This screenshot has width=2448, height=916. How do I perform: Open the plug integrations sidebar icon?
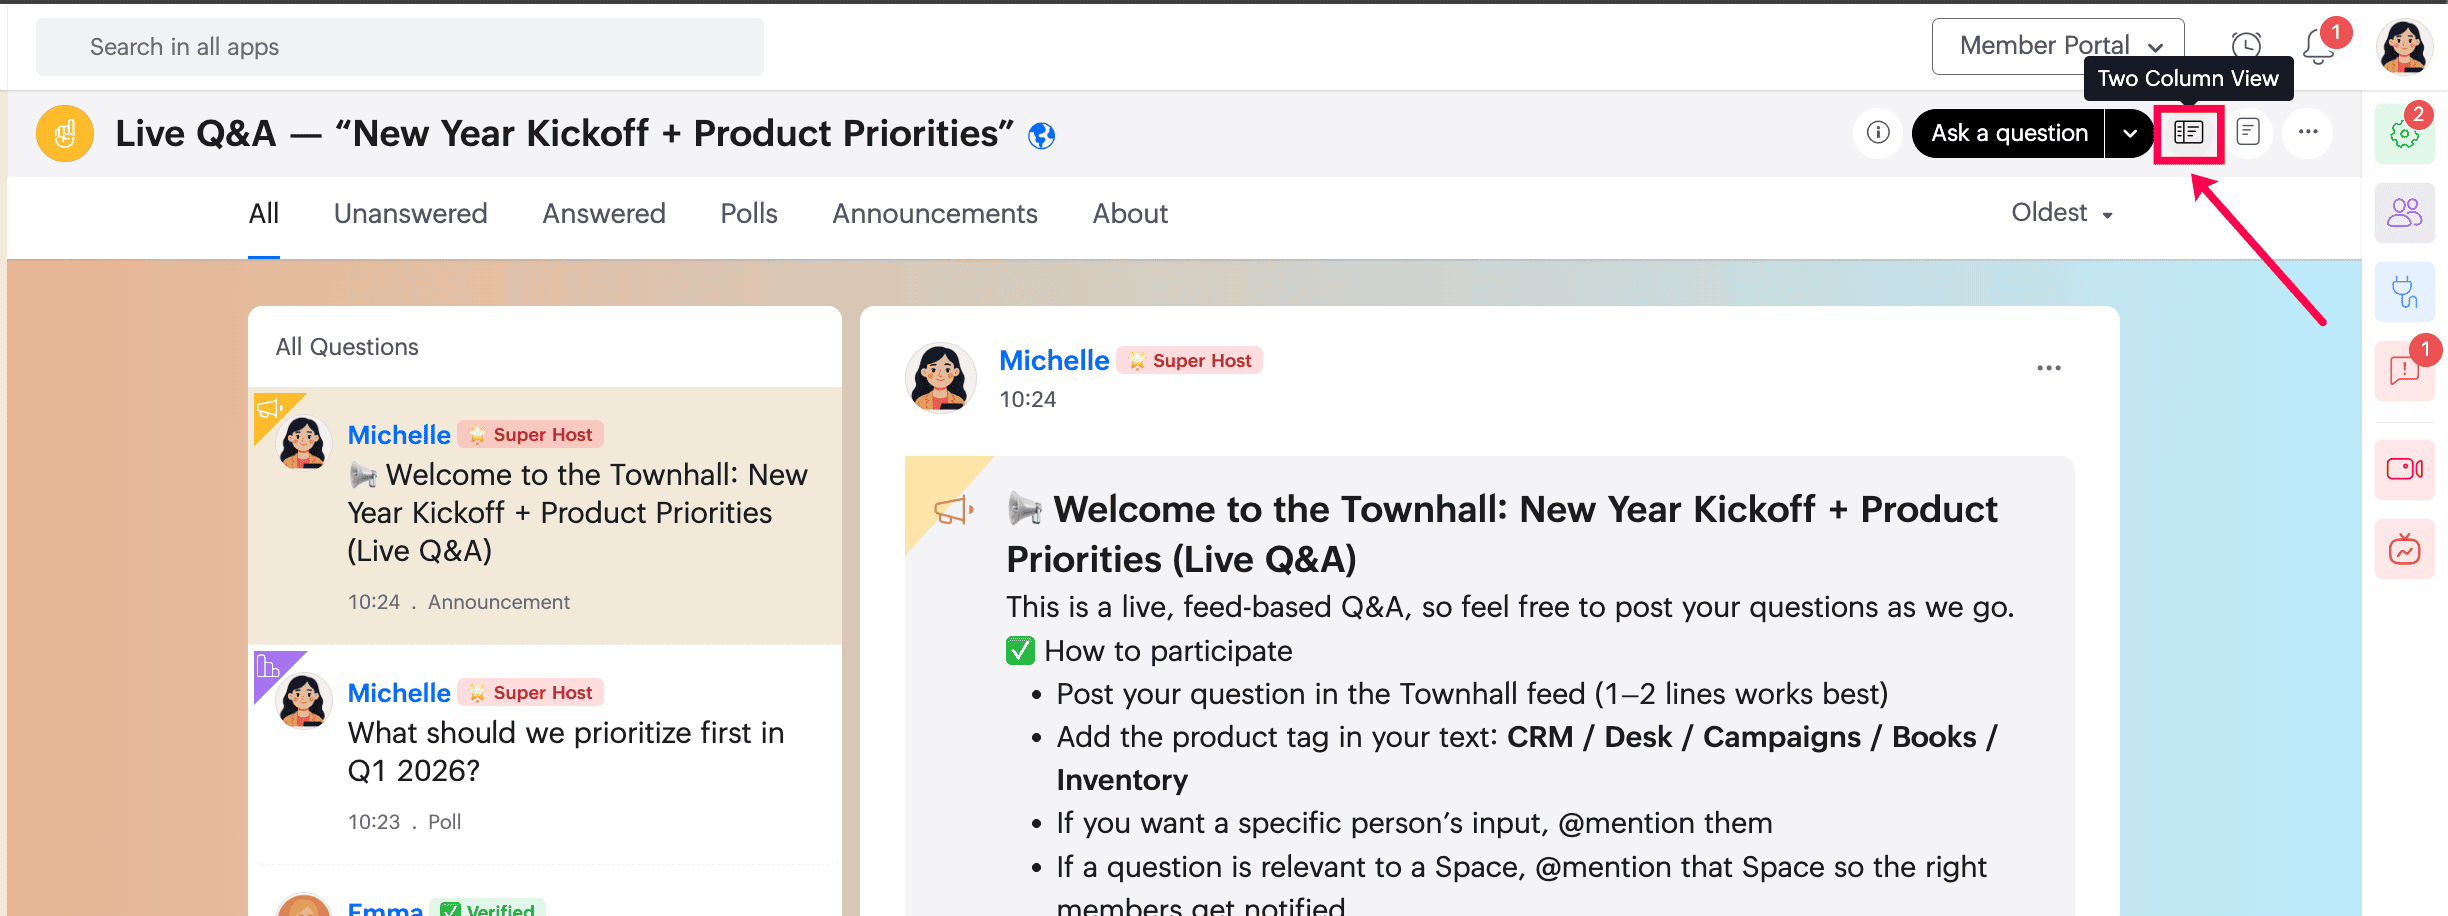(x=2405, y=292)
